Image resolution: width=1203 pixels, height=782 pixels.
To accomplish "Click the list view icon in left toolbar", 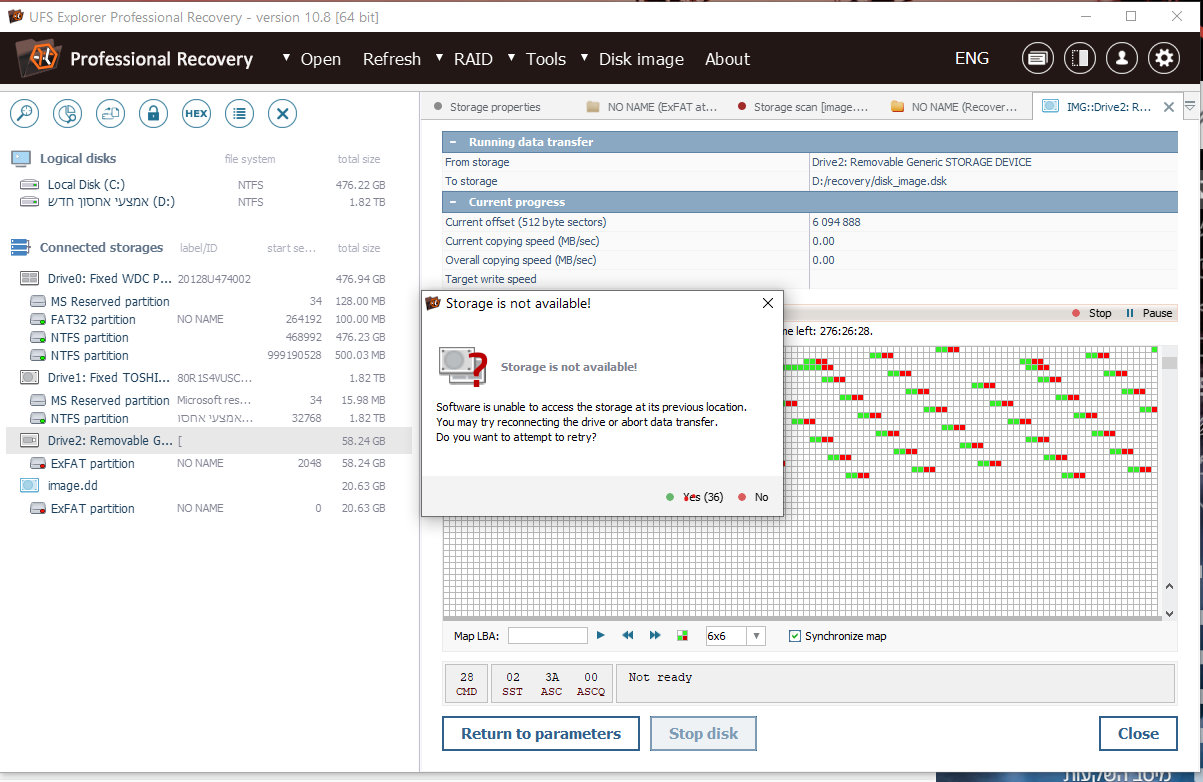I will coord(239,113).
